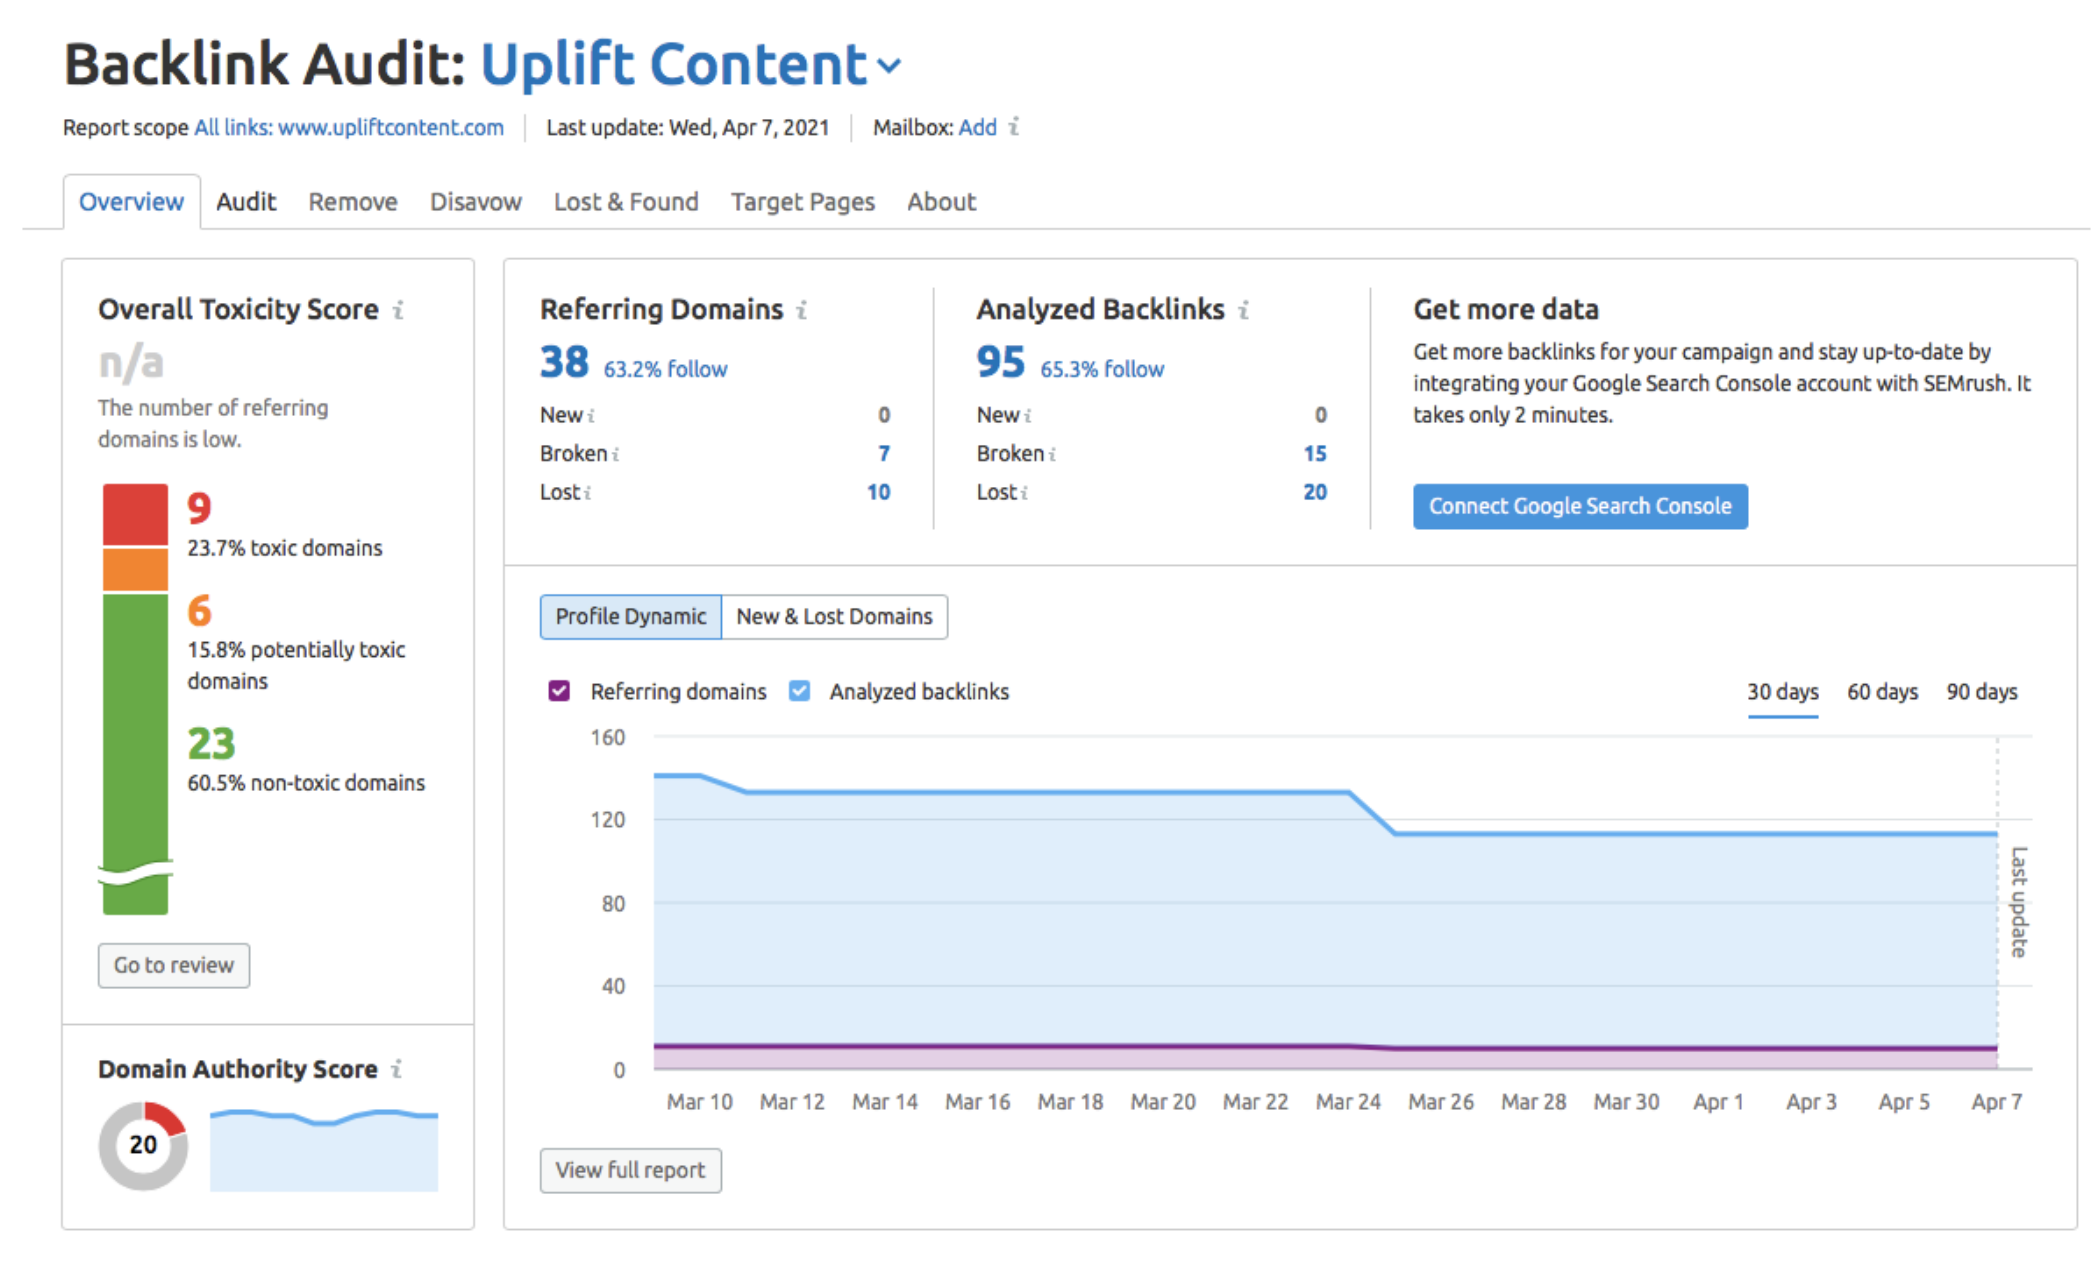This screenshot has height=1264, width=2100.
Task: Click Connect Google Search Console button
Action: (x=1580, y=507)
